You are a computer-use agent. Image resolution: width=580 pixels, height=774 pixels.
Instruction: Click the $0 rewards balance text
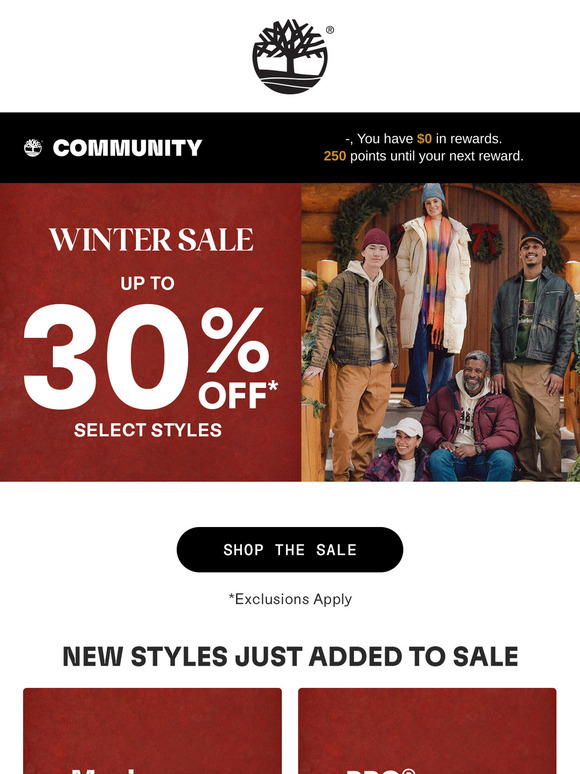click(424, 139)
